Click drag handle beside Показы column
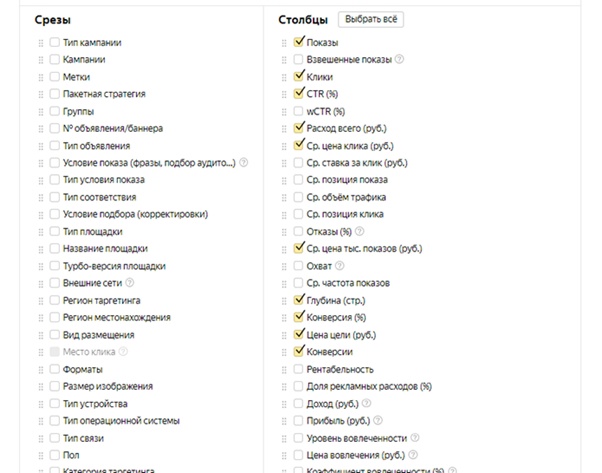The height and width of the screenshot is (473, 602). coord(286,42)
